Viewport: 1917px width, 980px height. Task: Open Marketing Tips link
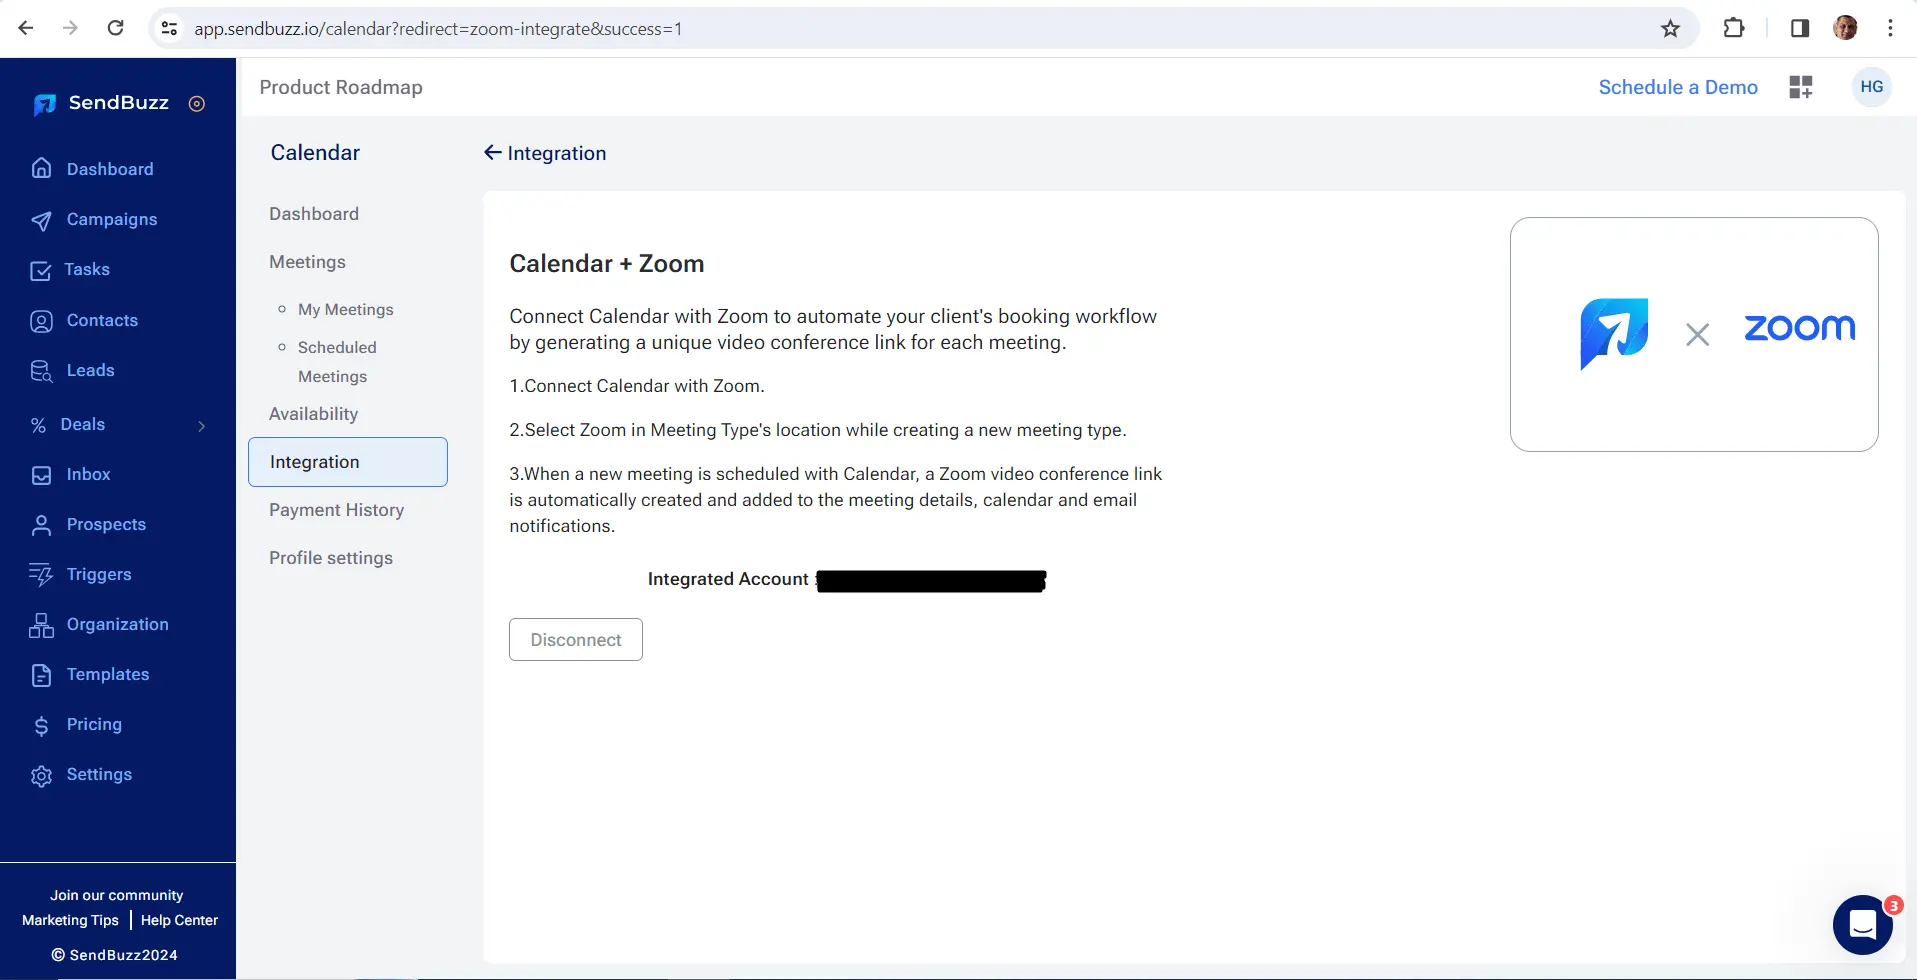click(x=70, y=920)
